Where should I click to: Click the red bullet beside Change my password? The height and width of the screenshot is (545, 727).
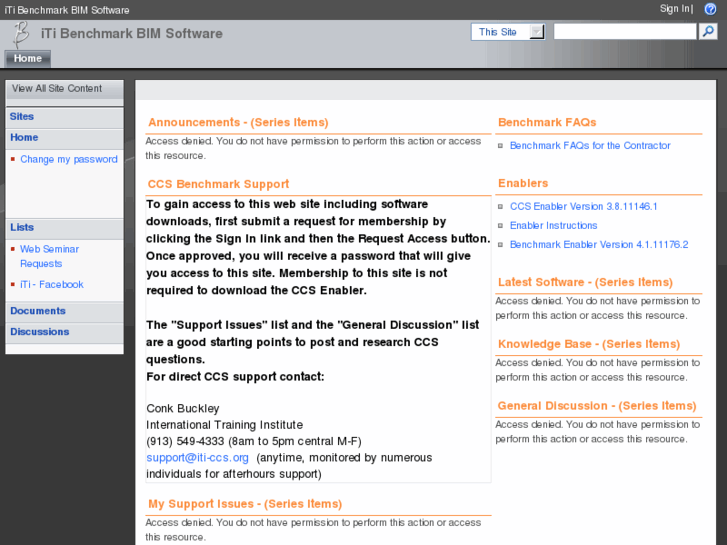coord(13,159)
